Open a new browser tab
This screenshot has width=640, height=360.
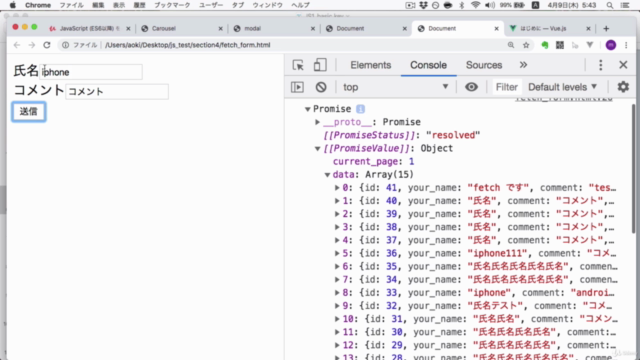606,29
